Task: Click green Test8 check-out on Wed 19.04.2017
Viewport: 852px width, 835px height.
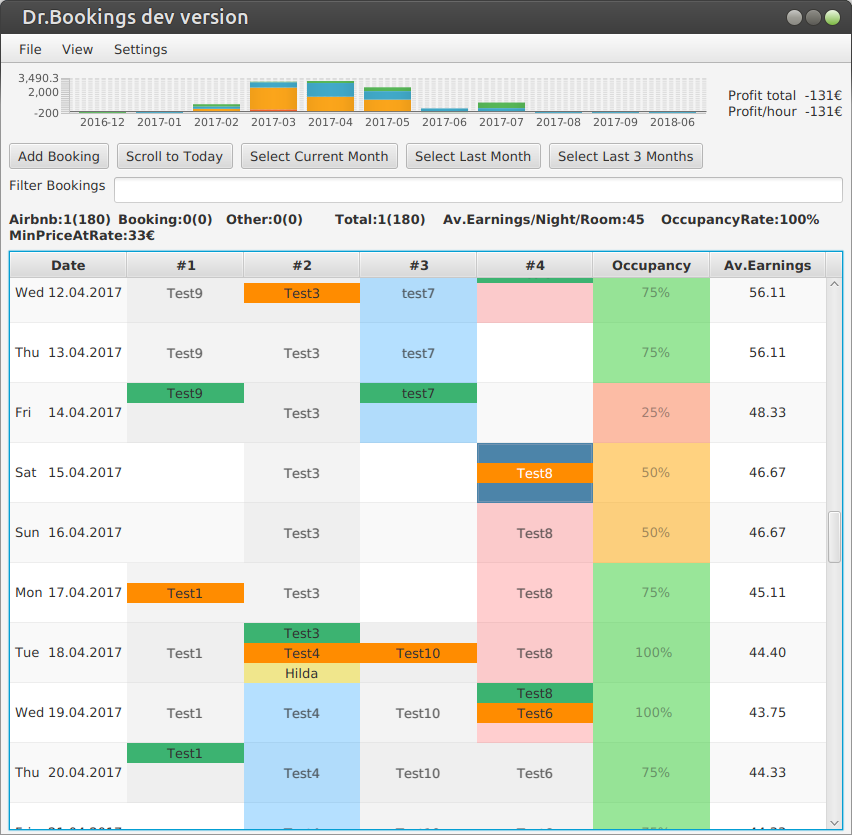Action: click(535, 693)
